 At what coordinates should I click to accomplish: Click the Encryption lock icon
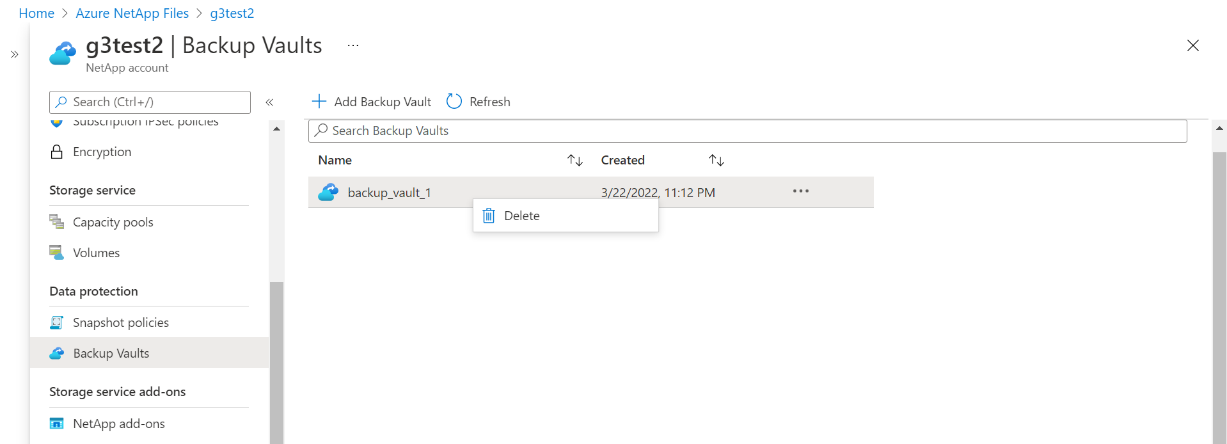57,152
